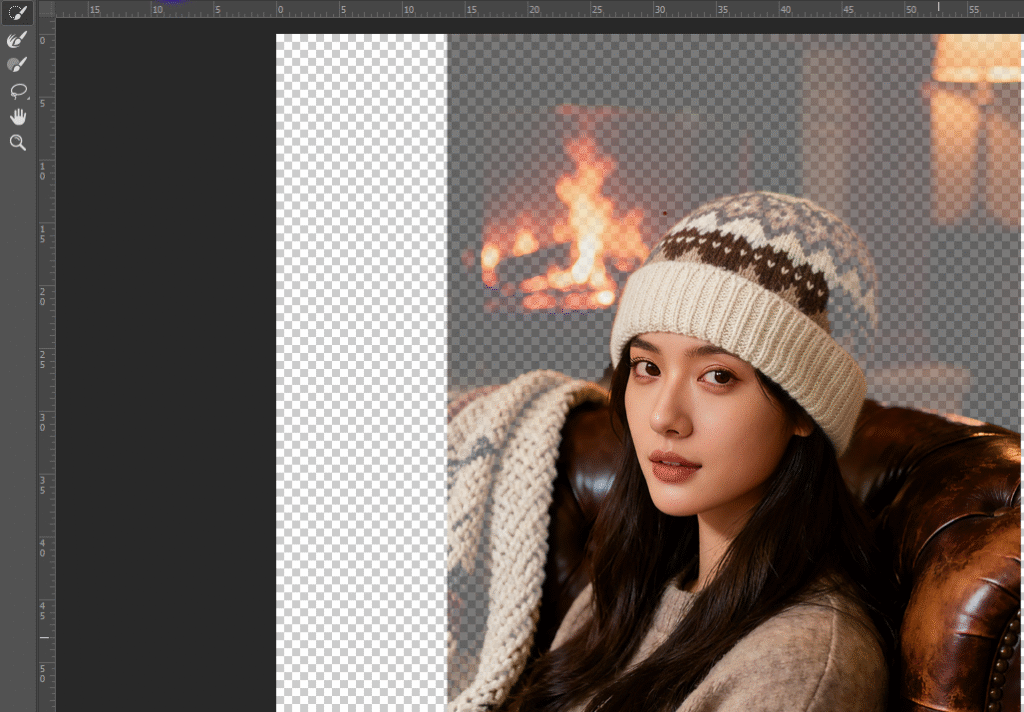Switch to the Hand tool

(17, 117)
